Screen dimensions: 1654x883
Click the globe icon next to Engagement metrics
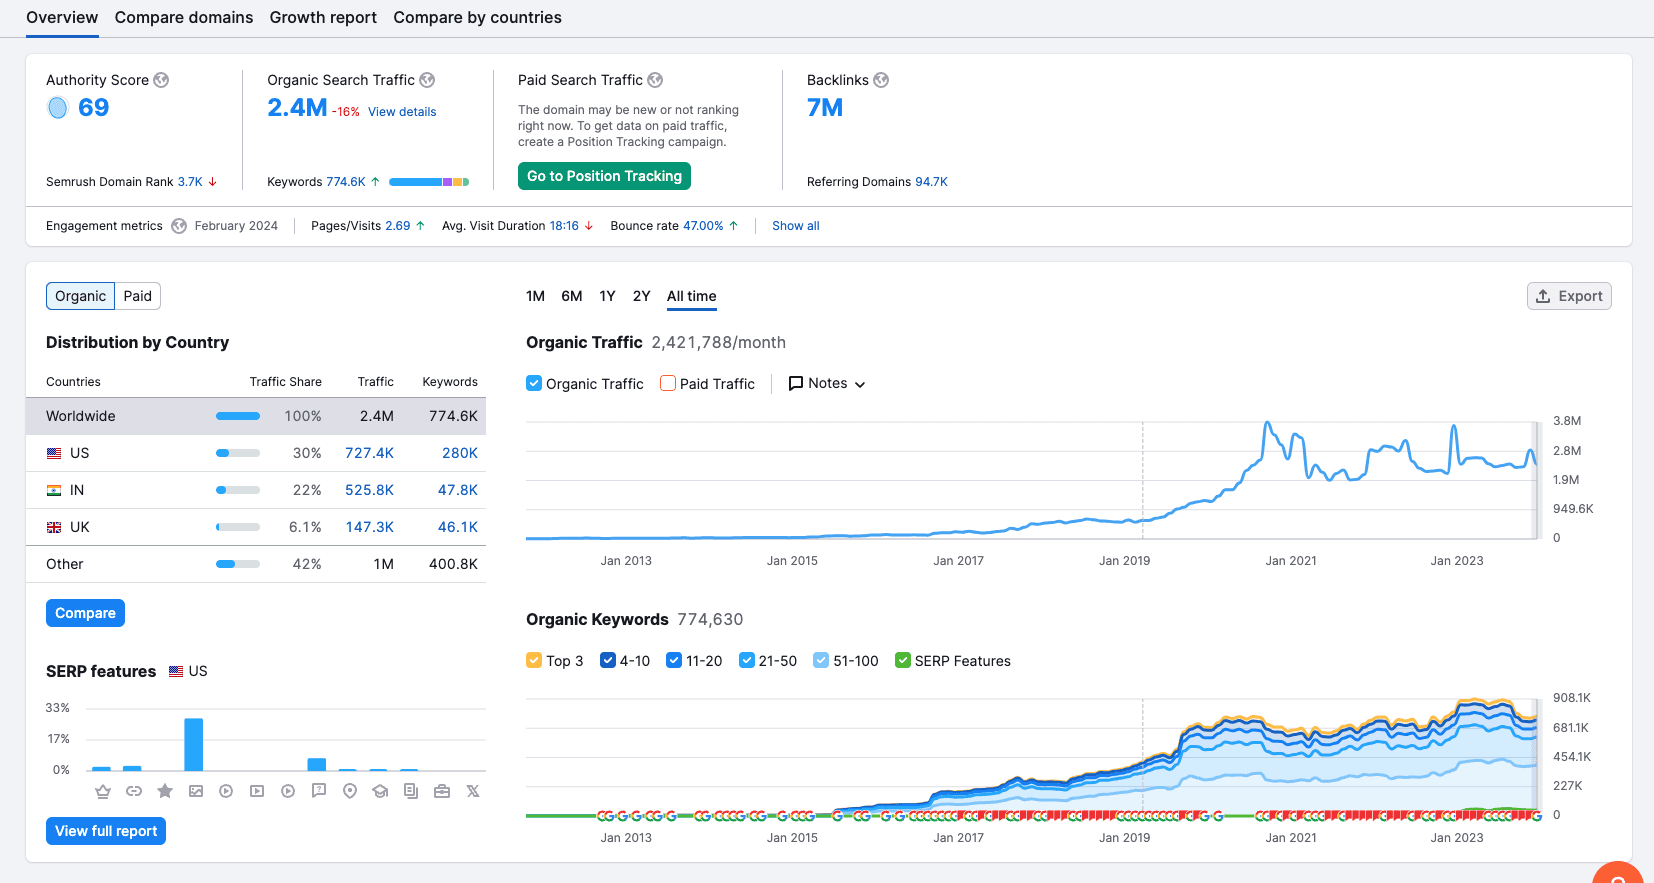179,226
